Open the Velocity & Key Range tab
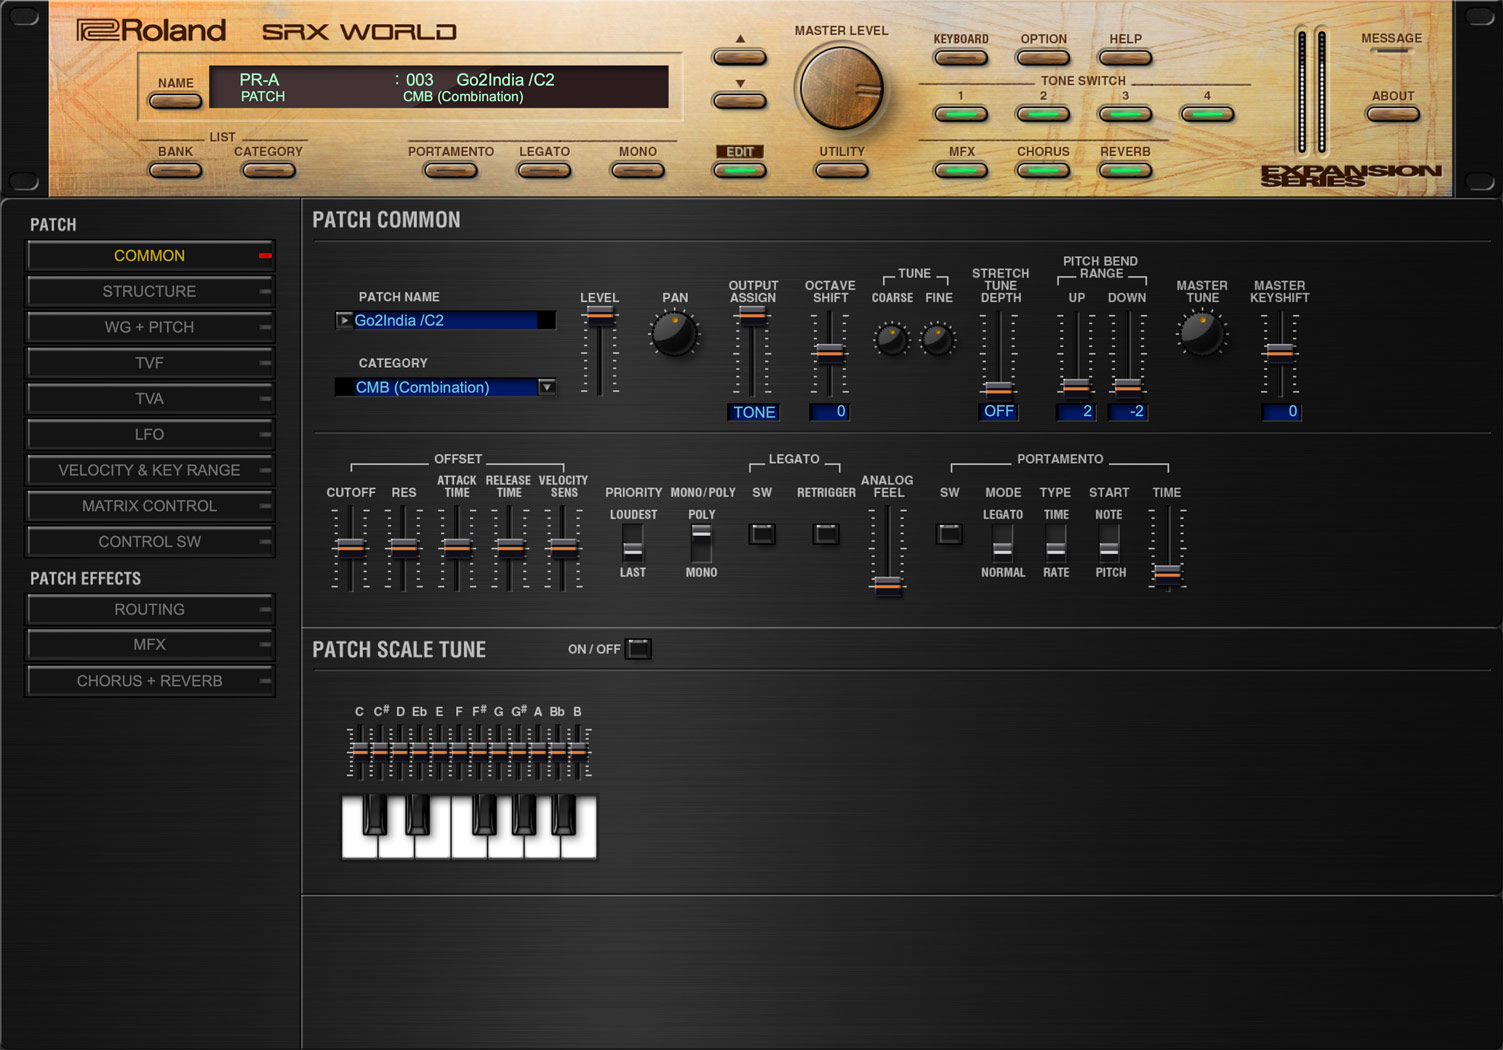Image resolution: width=1503 pixels, height=1050 pixels. [x=150, y=470]
